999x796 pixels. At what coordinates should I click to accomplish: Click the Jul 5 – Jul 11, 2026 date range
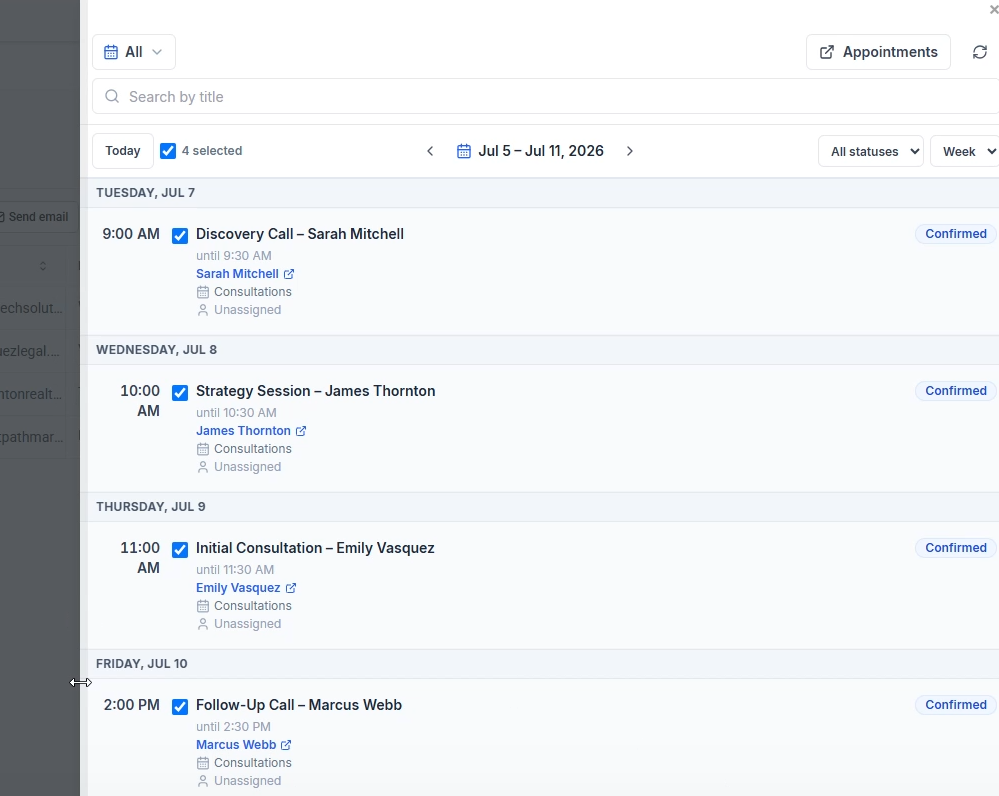(x=541, y=151)
